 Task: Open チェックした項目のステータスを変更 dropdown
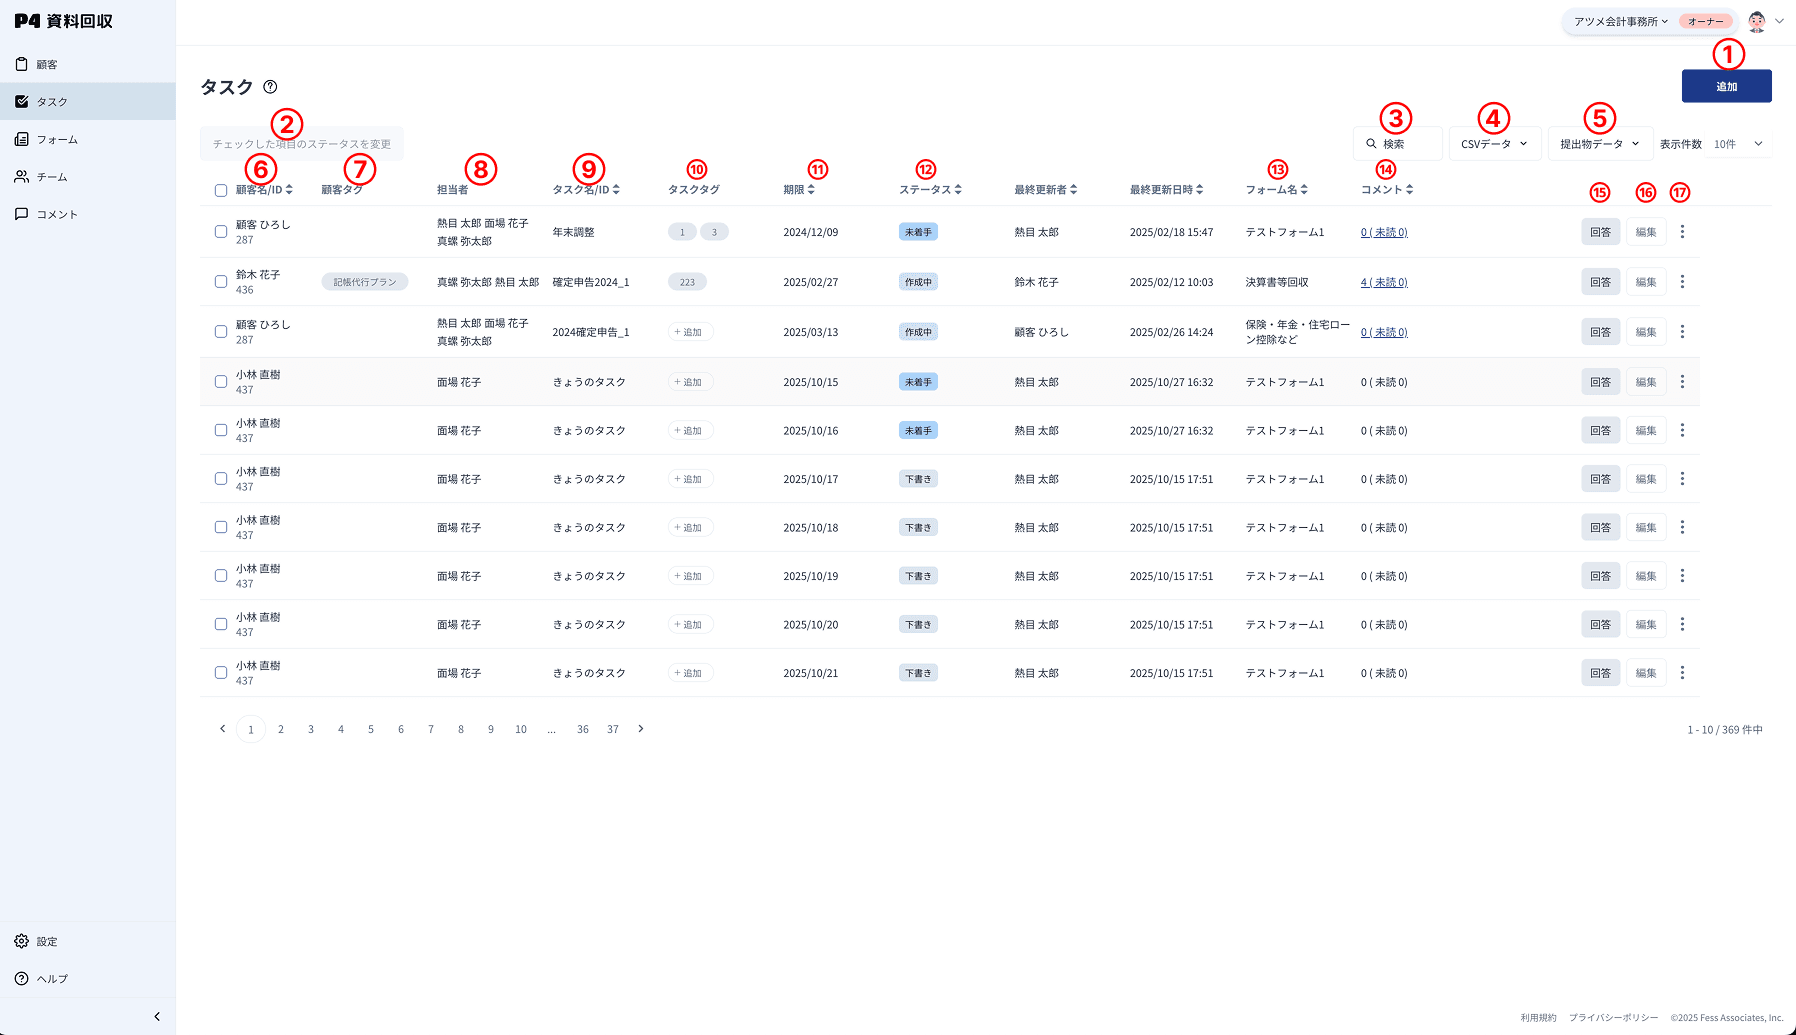(302, 144)
